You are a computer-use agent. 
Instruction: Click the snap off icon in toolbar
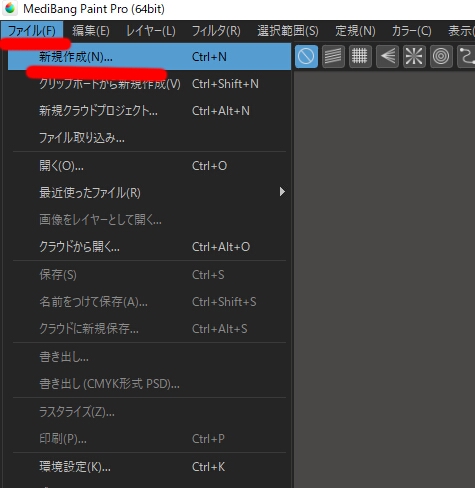pyautogui.click(x=306, y=56)
